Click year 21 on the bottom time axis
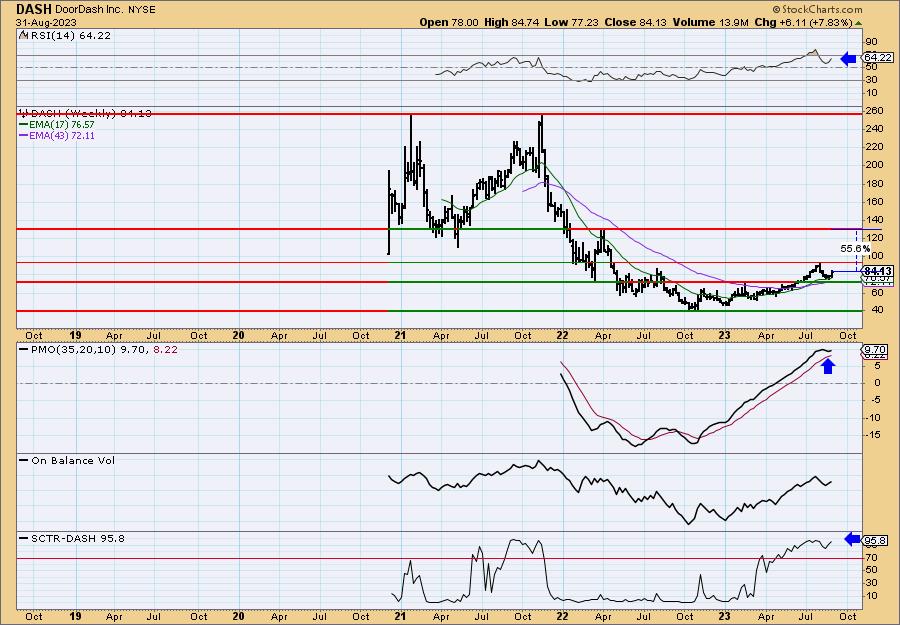900x625 pixels. 400,617
